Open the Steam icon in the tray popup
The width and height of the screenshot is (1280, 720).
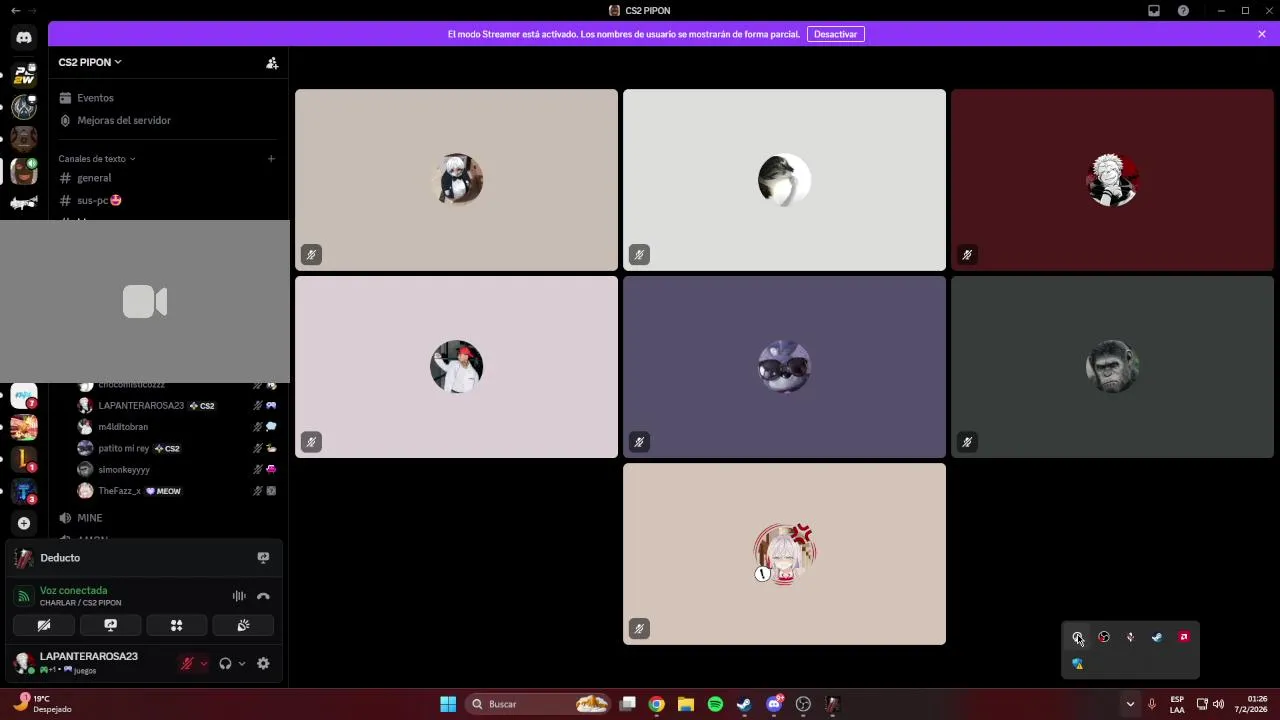tap(1157, 637)
